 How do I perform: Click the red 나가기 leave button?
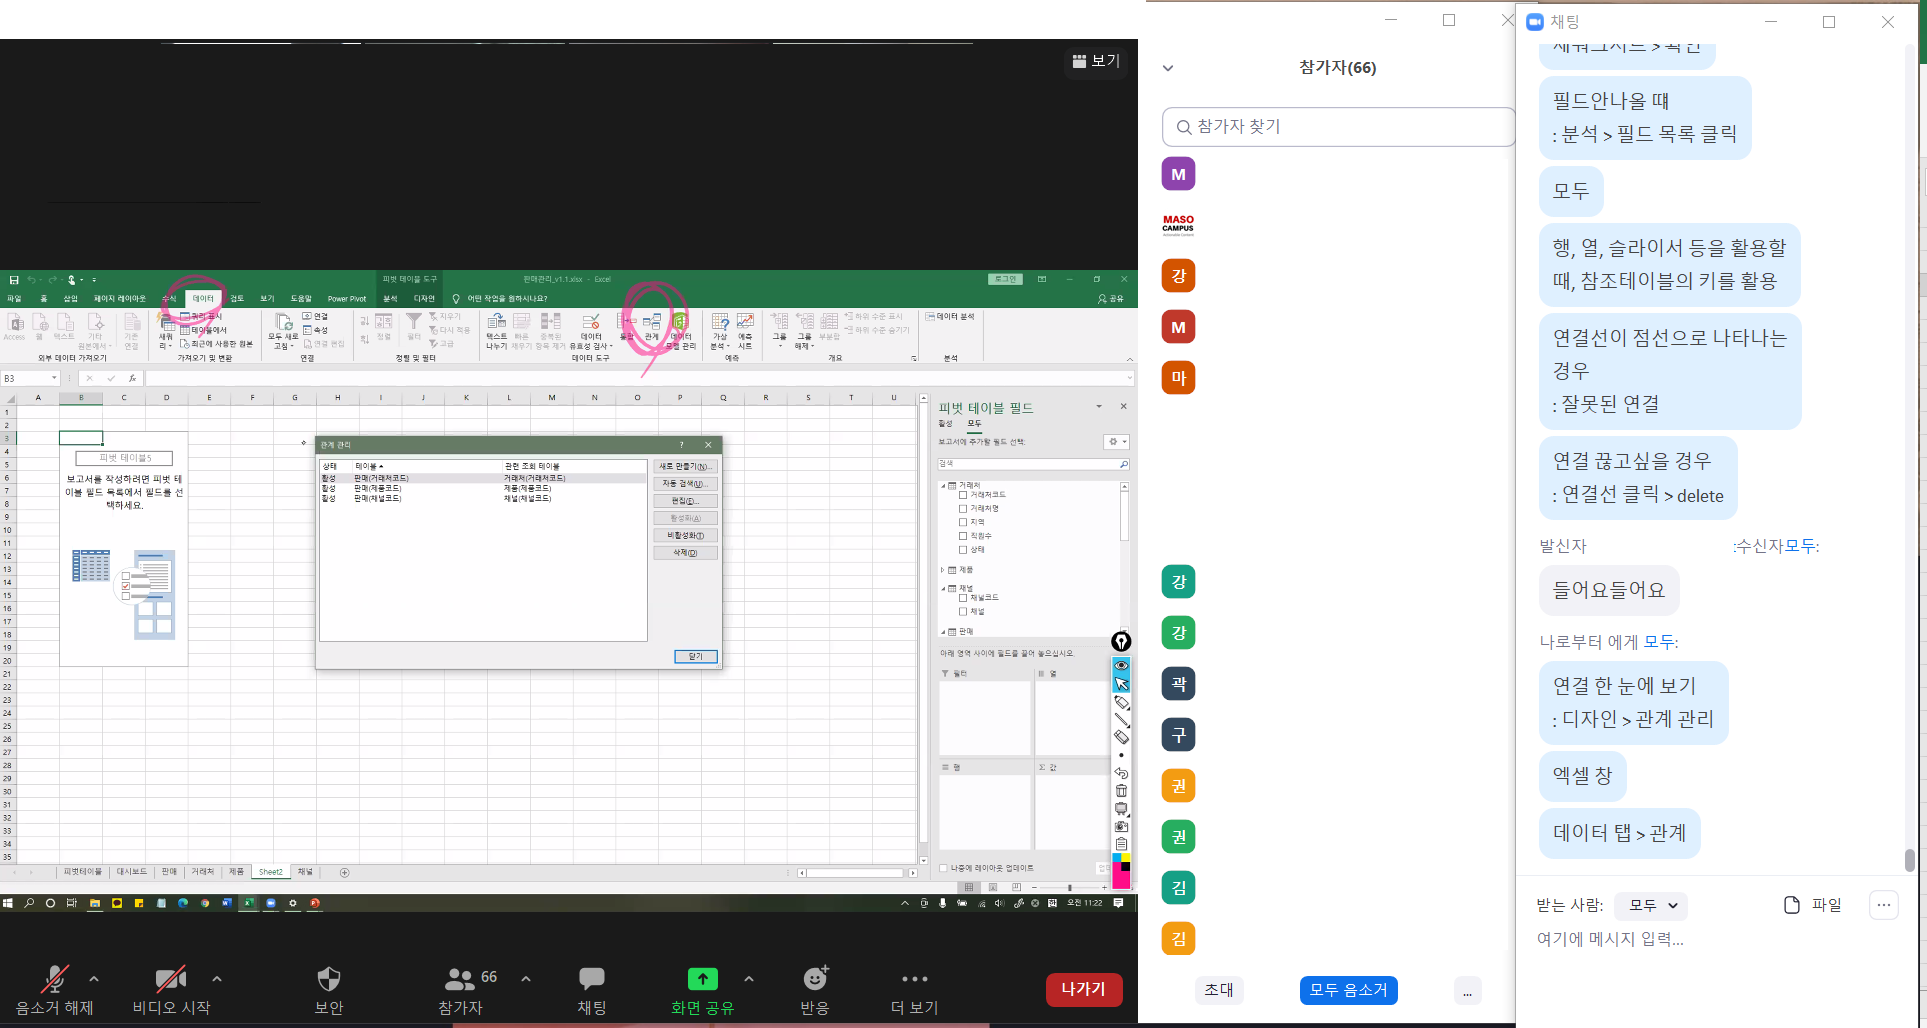[1083, 989]
